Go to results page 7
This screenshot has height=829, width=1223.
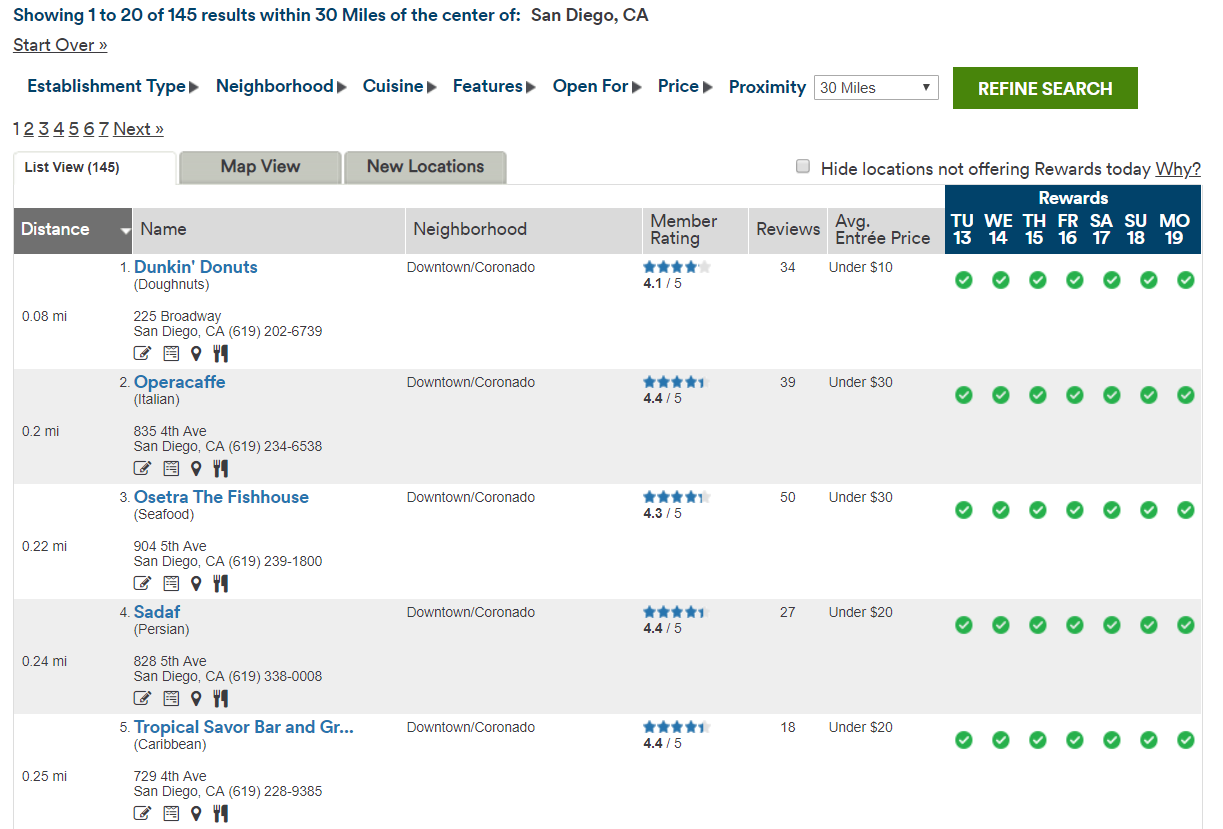pos(103,129)
